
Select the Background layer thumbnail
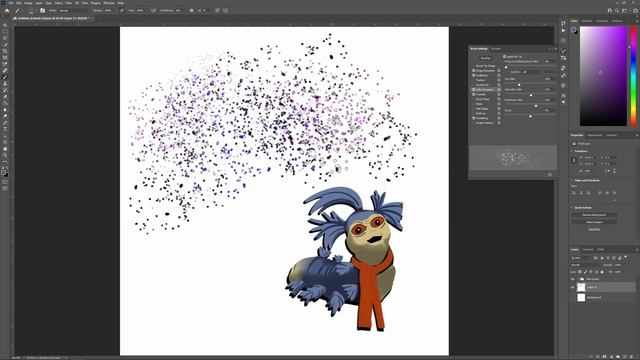coord(581,298)
